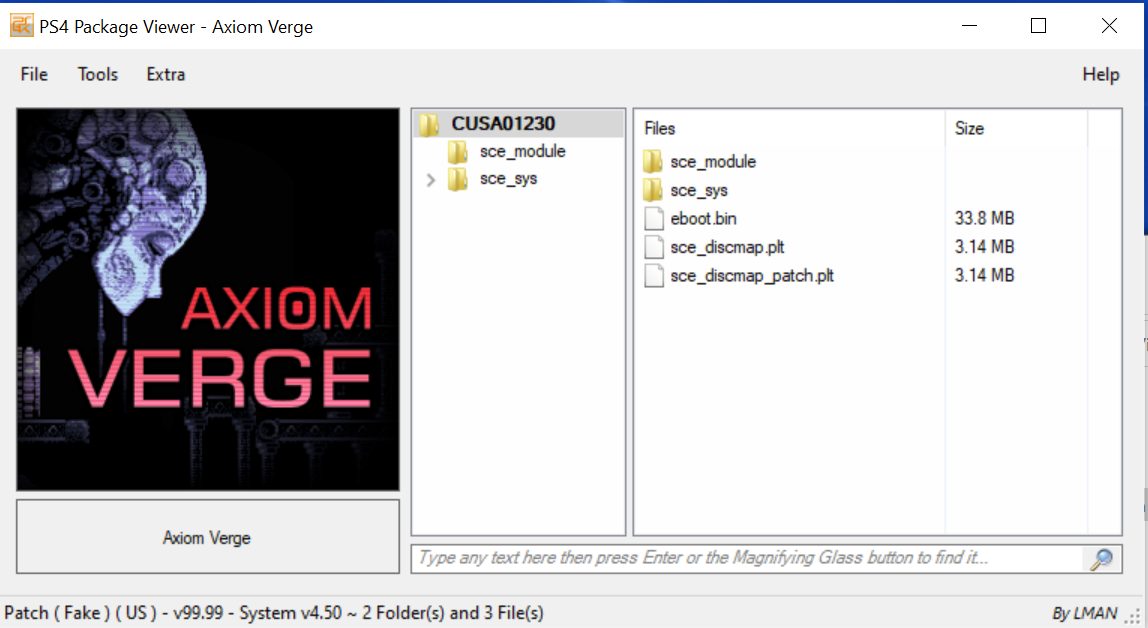Click the By LMAN credit text
The height and width of the screenshot is (628, 1148).
pos(1084,613)
